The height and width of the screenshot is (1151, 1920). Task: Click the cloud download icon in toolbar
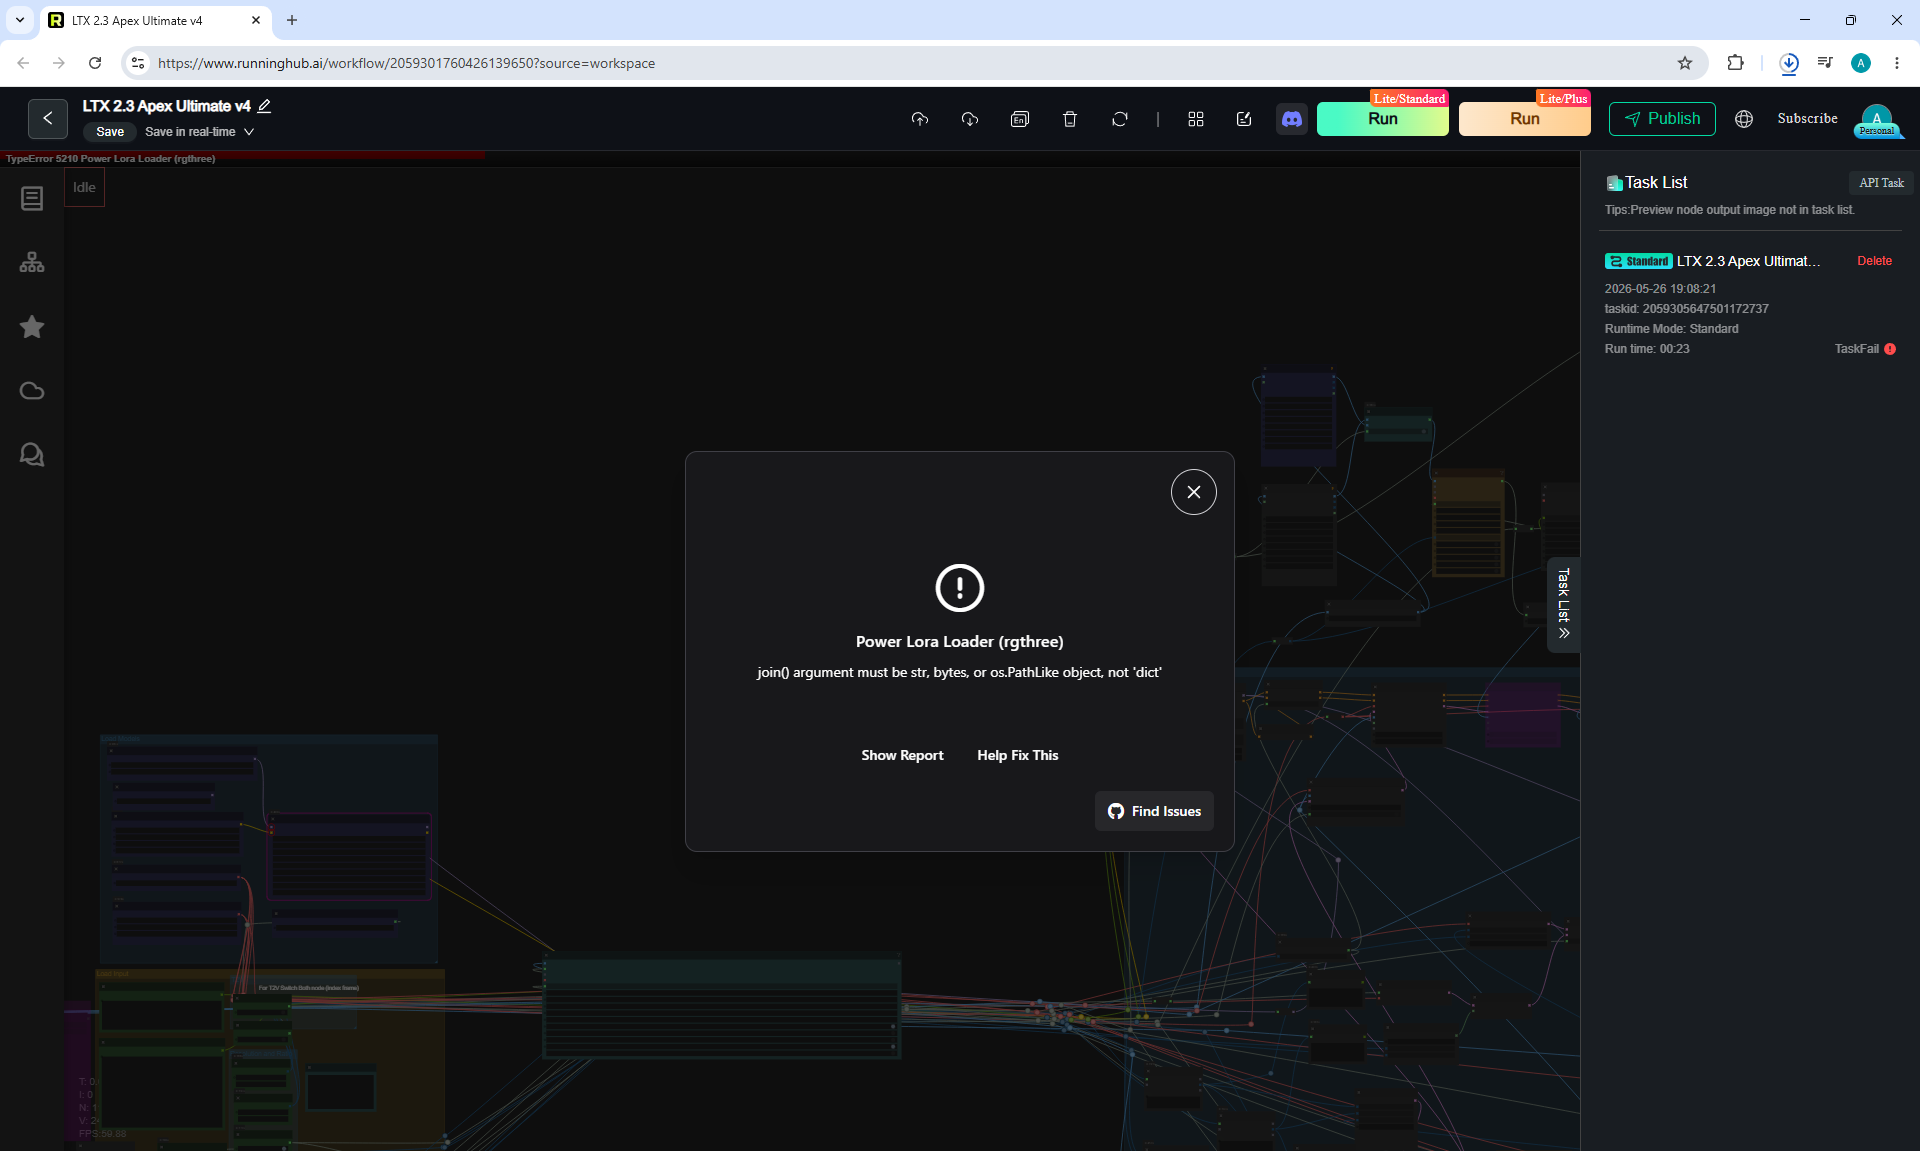click(x=970, y=119)
